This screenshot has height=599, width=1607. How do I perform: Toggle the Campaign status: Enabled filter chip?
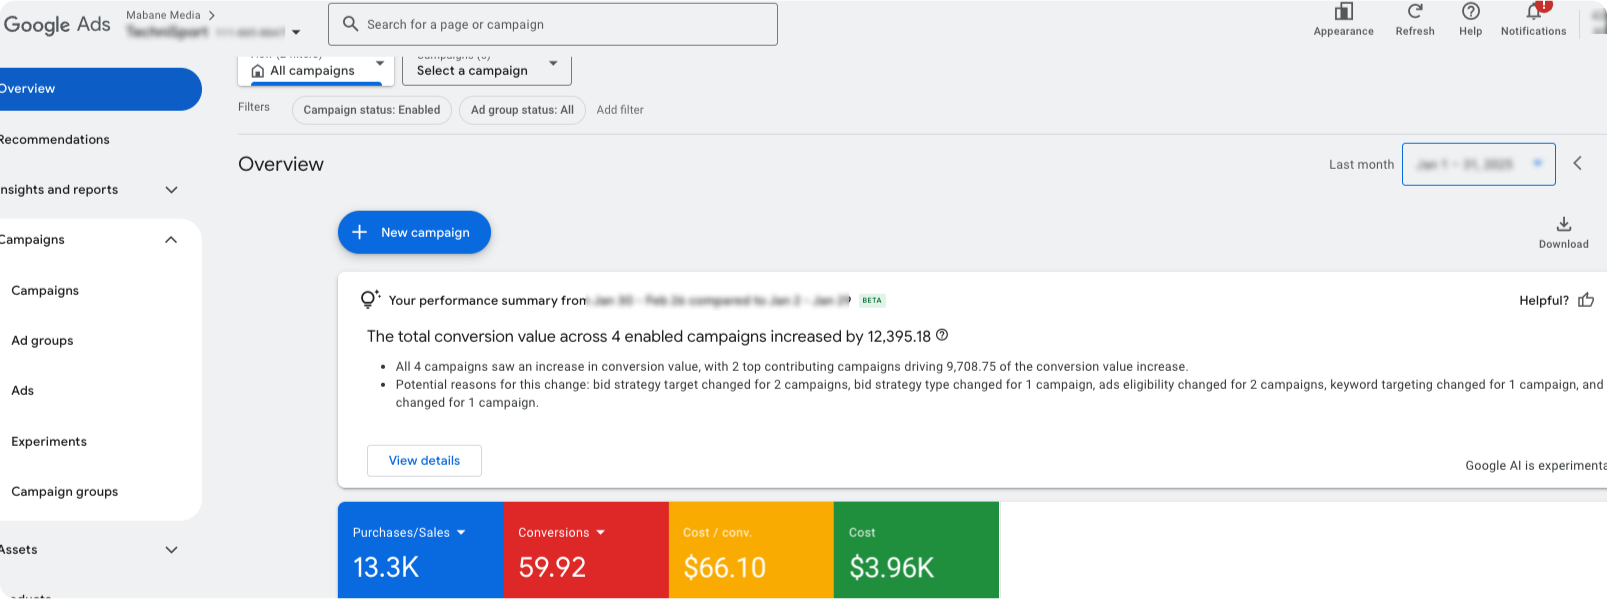pyautogui.click(x=371, y=110)
